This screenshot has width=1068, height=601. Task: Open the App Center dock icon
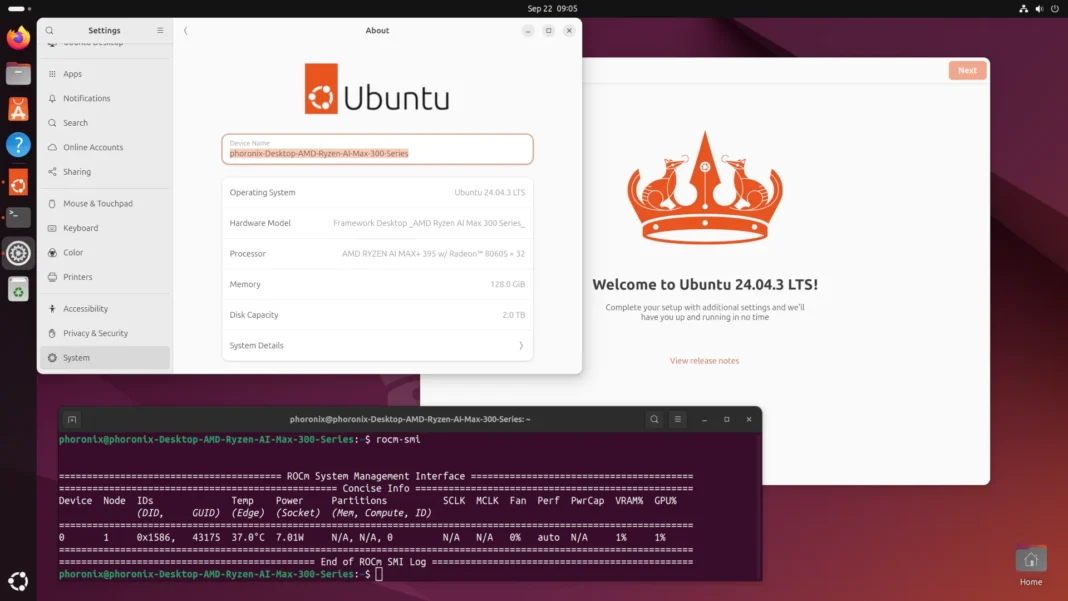coord(18,109)
